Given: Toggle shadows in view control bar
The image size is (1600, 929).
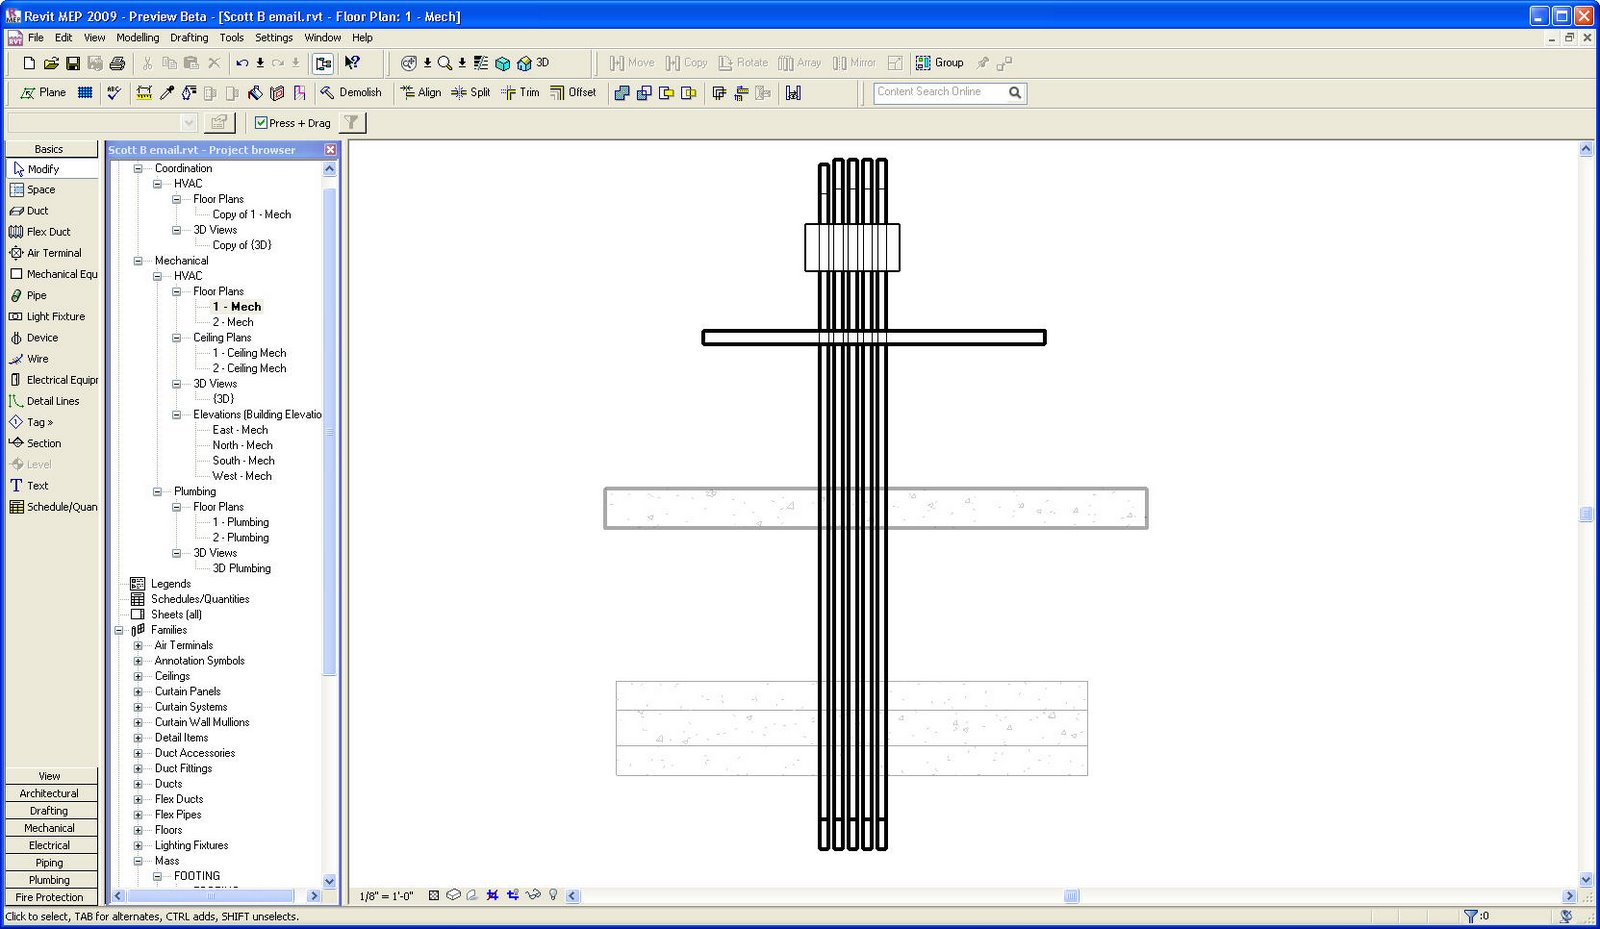Looking at the screenshot, I should click(x=472, y=896).
